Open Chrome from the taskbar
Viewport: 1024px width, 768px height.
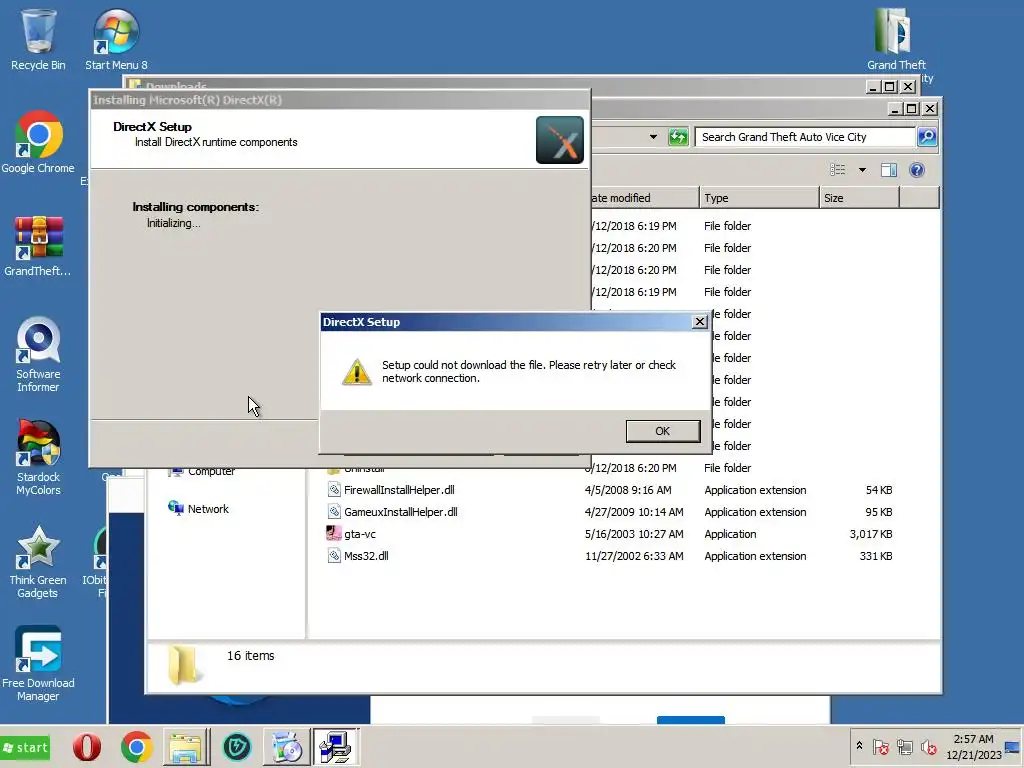(x=136, y=747)
